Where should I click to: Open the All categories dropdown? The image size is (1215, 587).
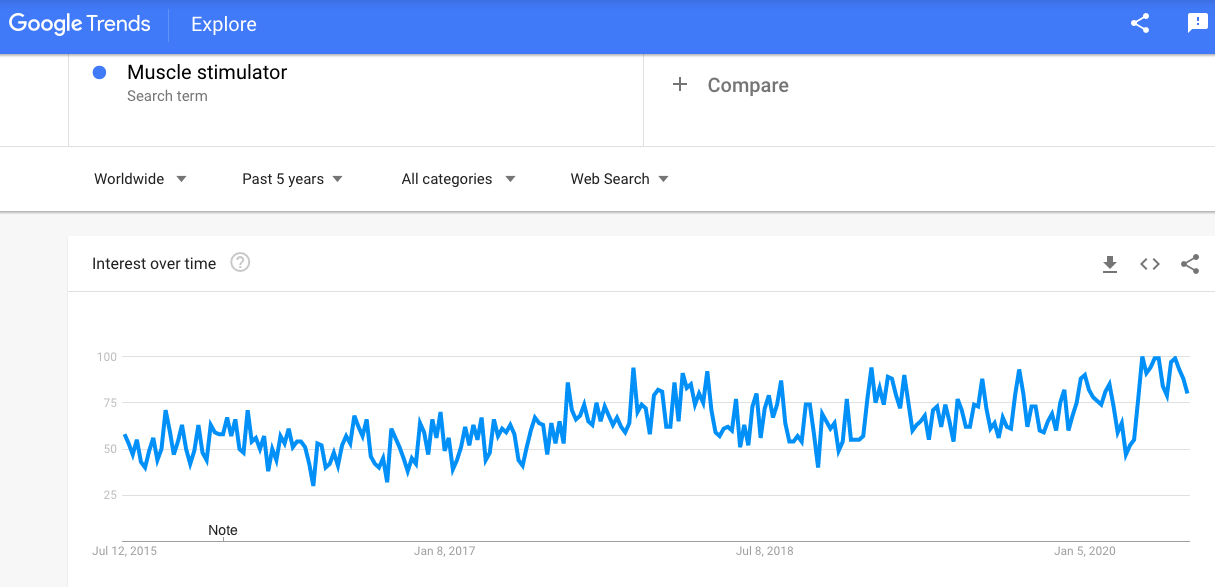tap(458, 179)
